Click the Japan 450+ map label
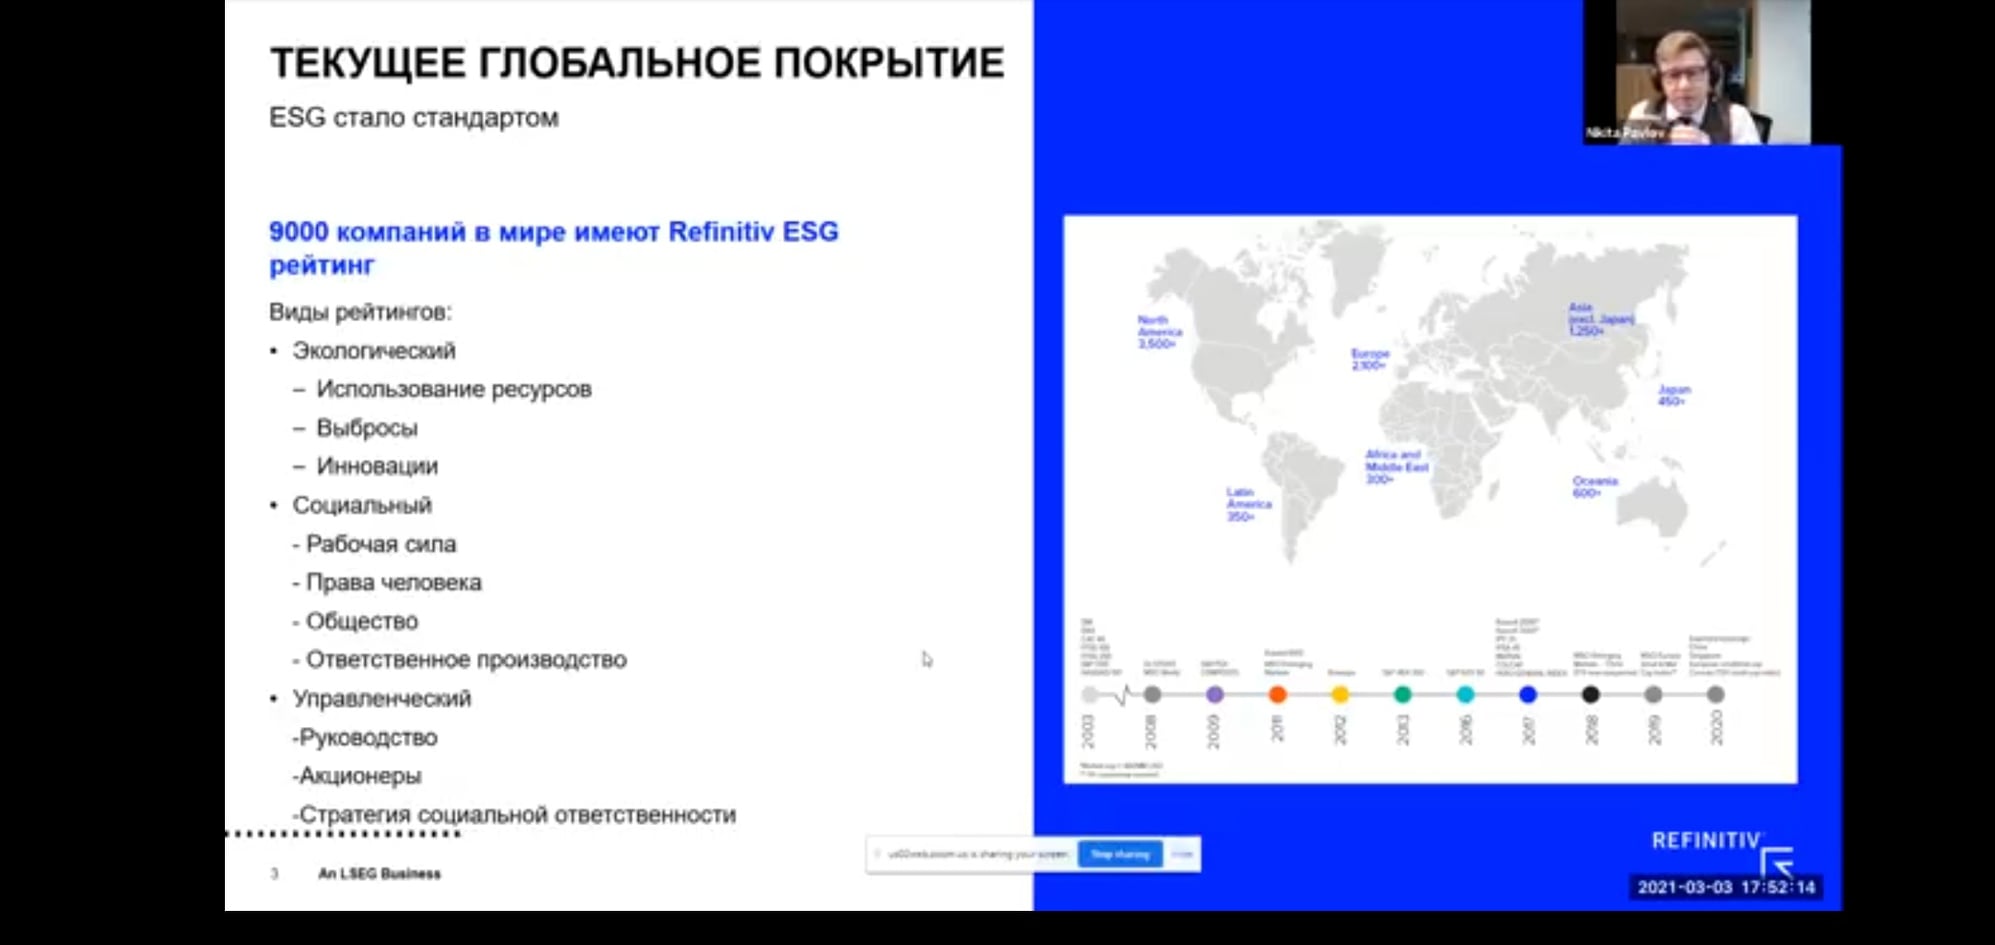 point(1674,395)
